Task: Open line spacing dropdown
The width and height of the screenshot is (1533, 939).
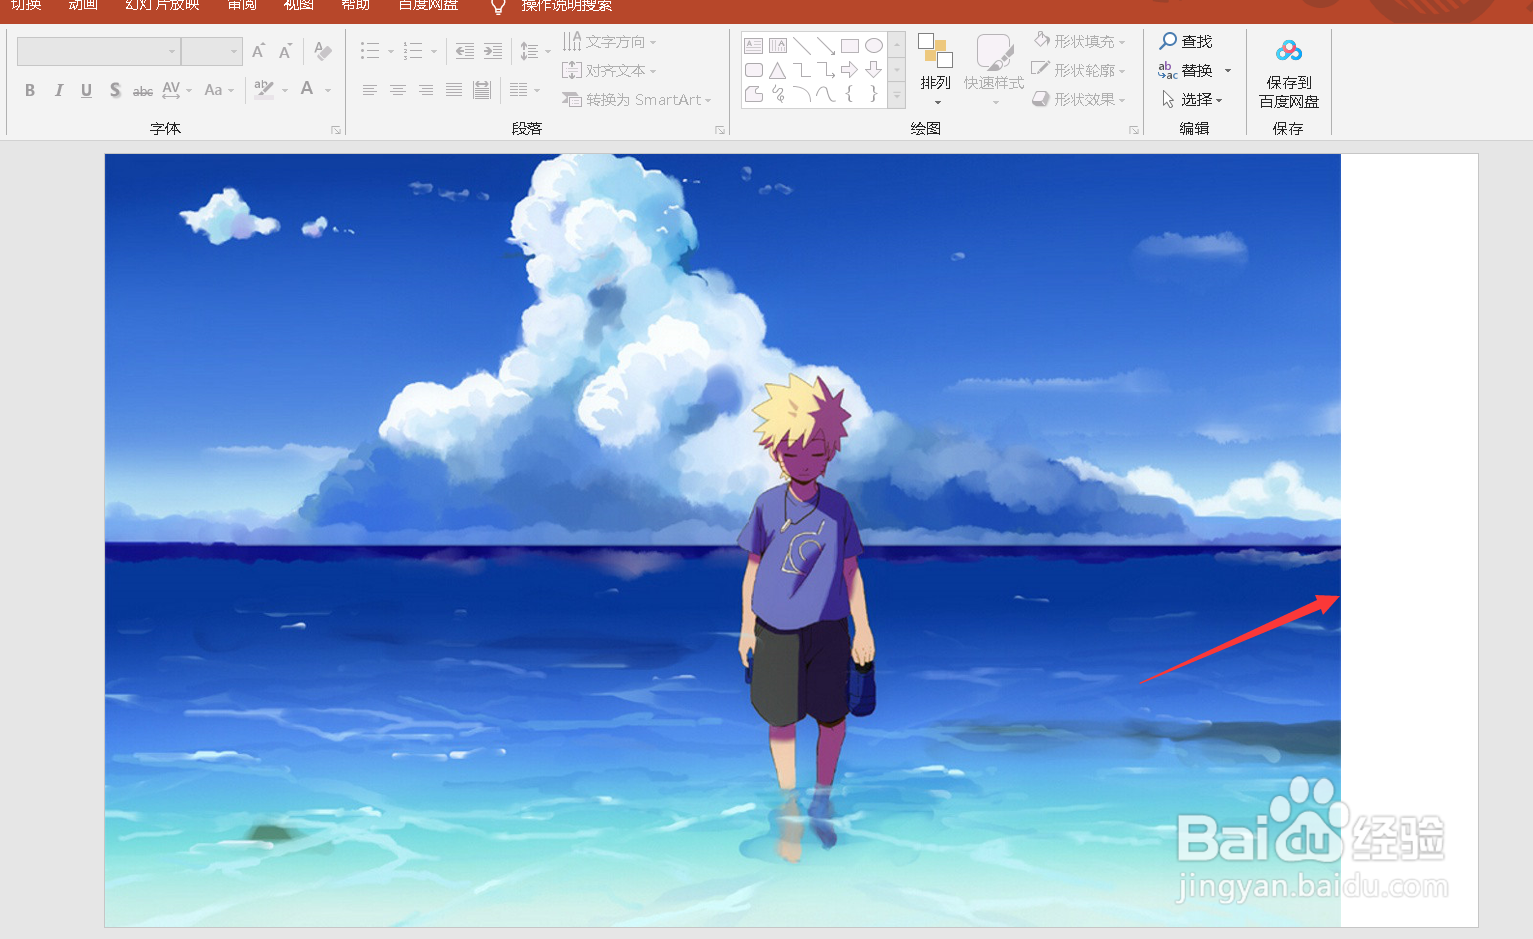Action: click(x=535, y=51)
